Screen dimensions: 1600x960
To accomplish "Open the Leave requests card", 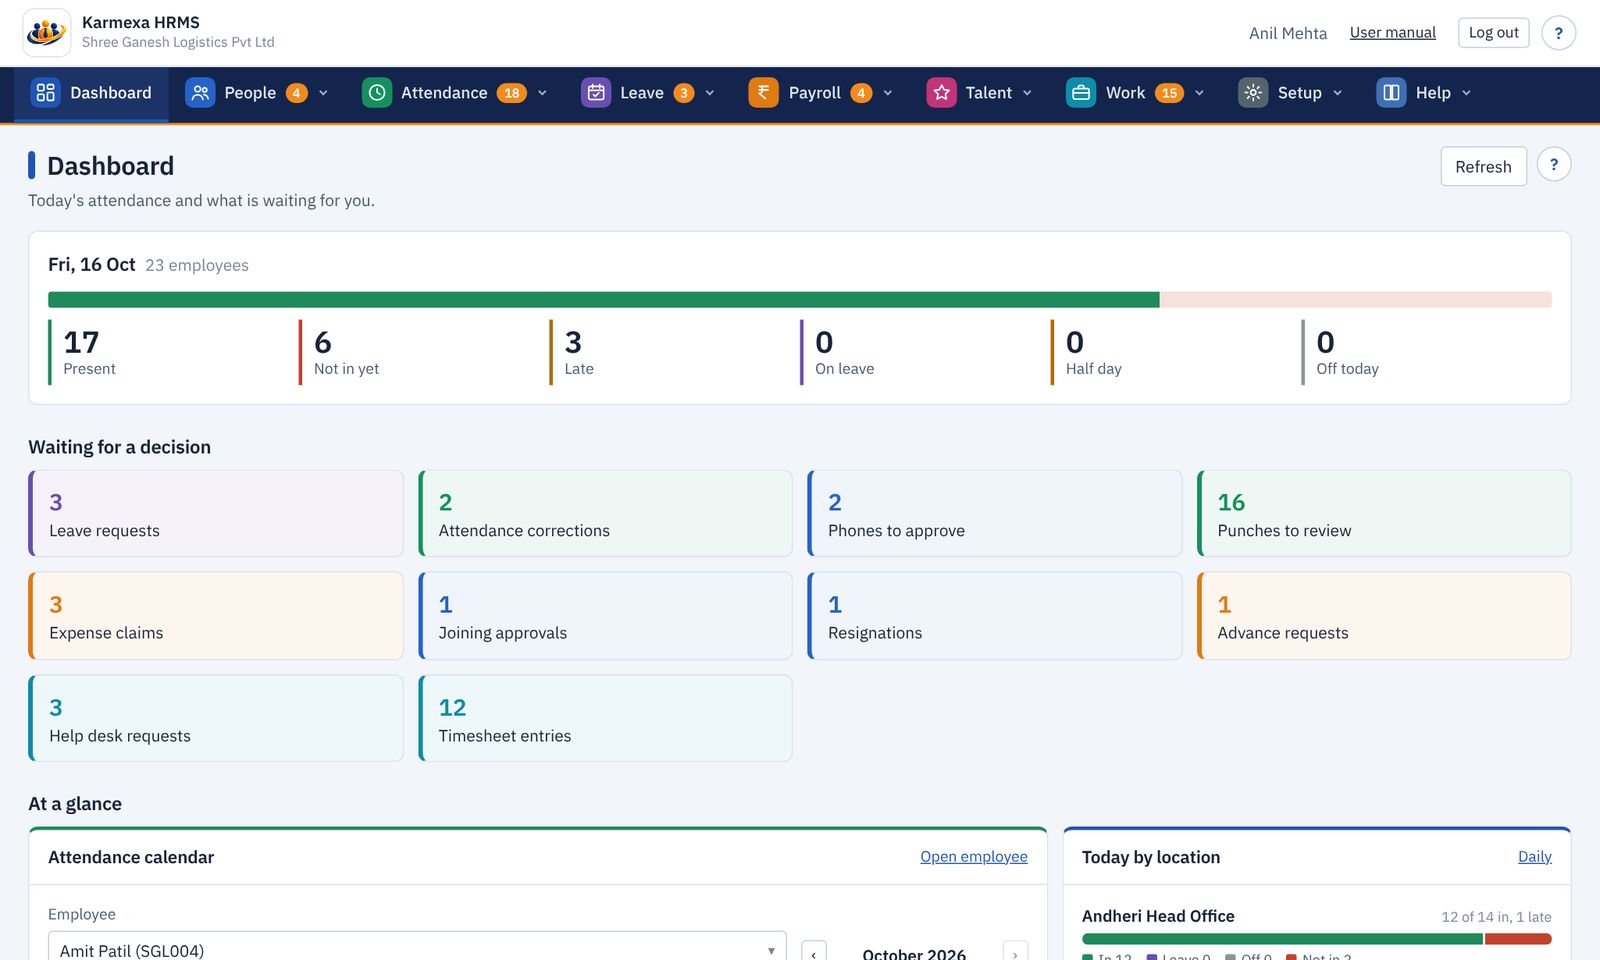I will click(216, 514).
